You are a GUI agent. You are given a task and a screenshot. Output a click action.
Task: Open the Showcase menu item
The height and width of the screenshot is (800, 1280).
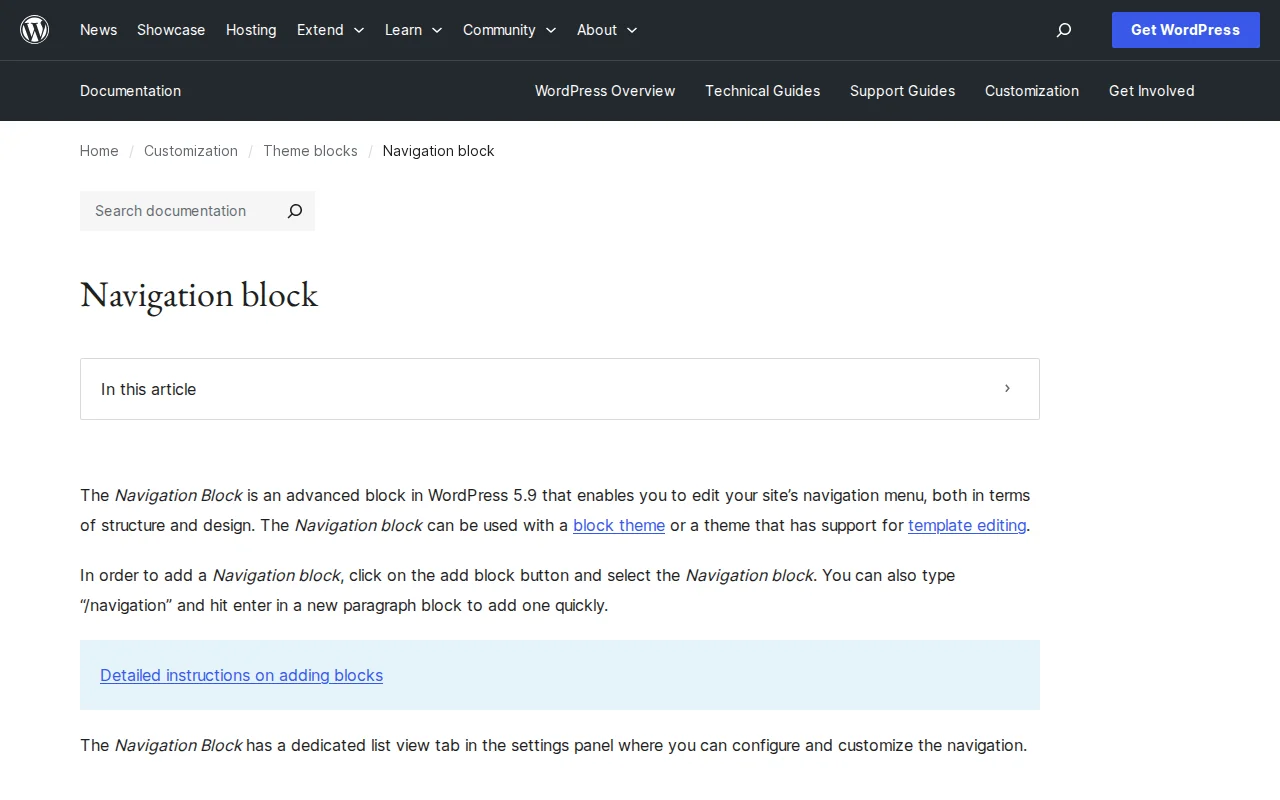[170, 30]
